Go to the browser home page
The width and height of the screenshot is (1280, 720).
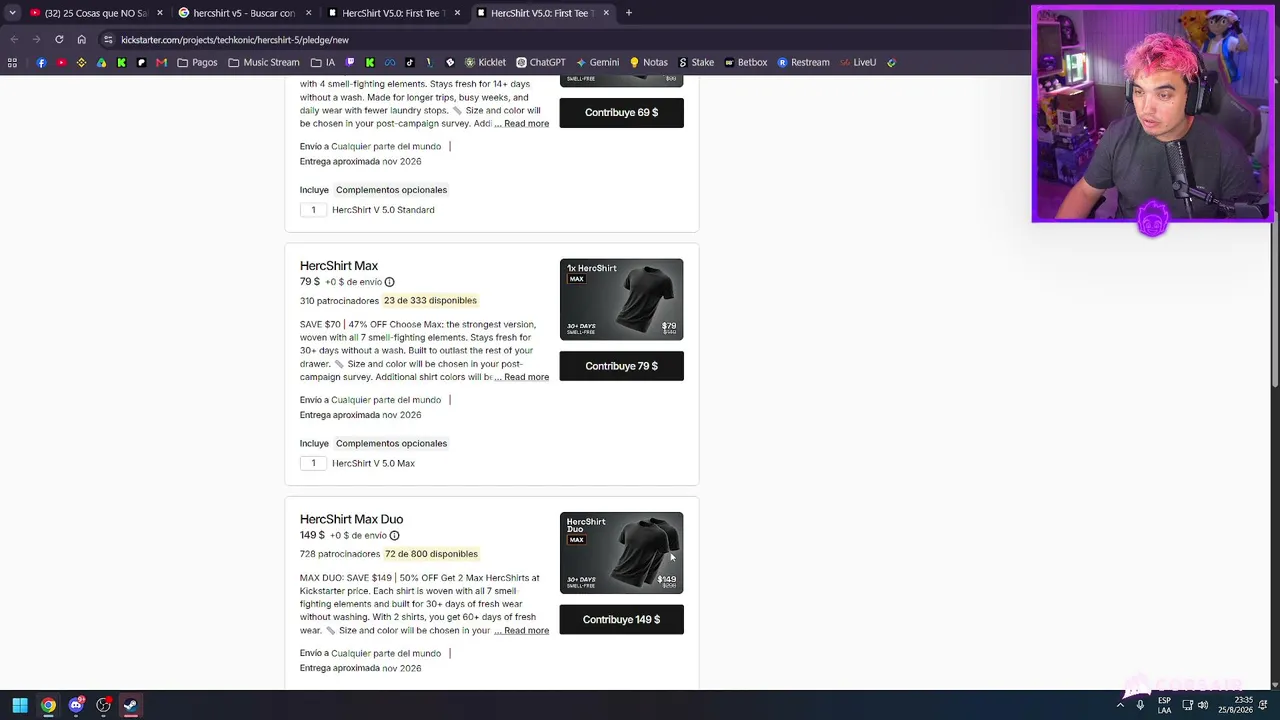click(82, 40)
